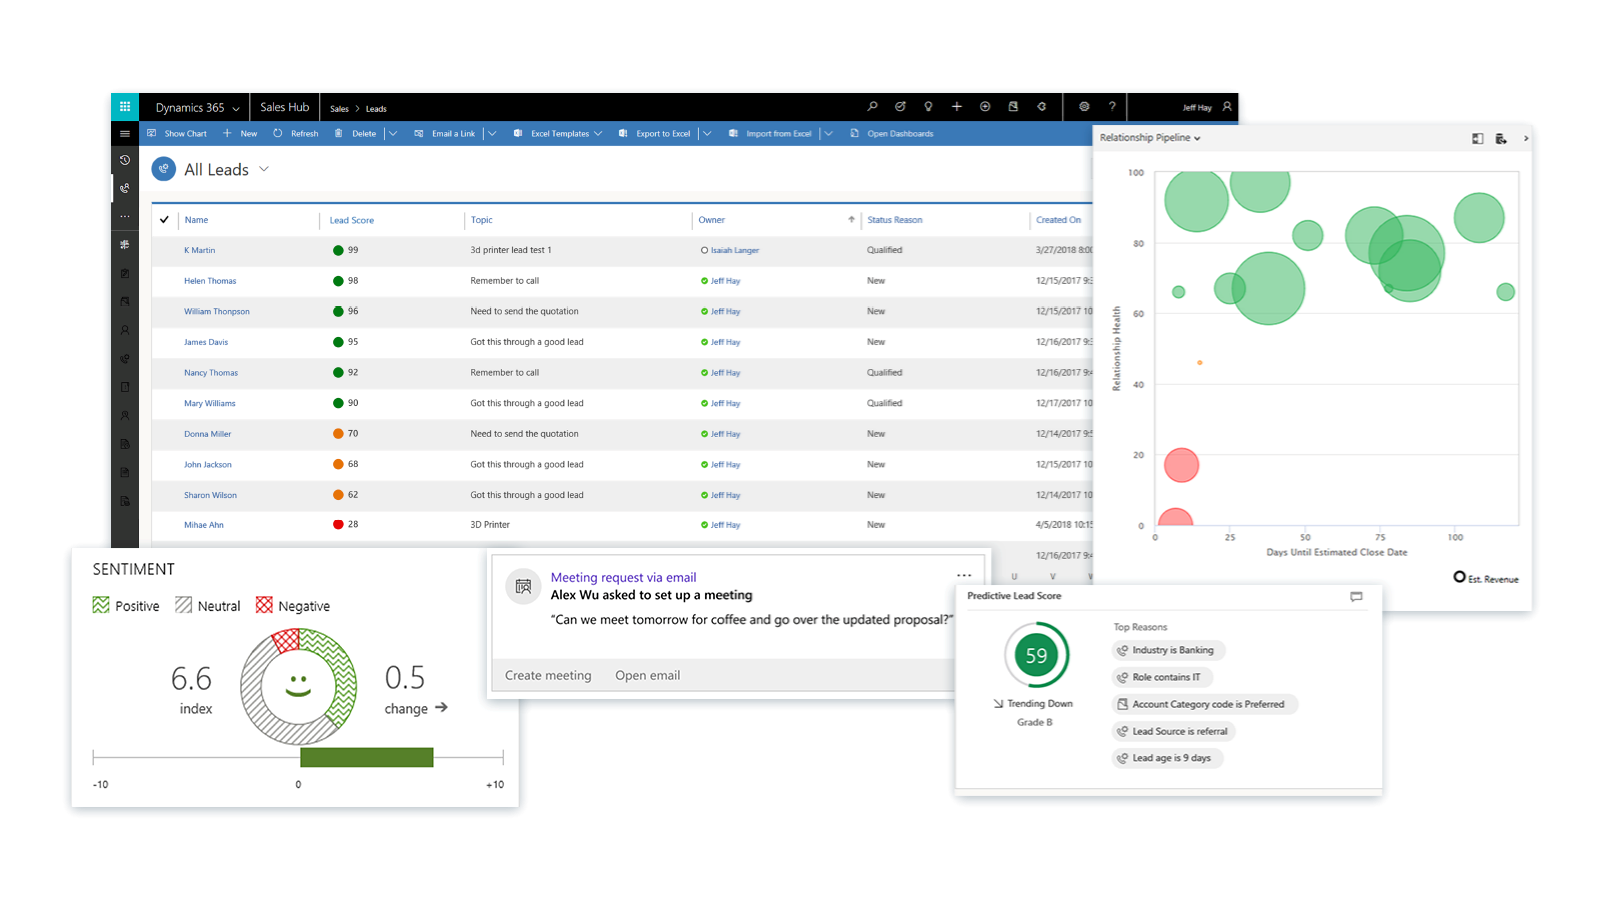The height and width of the screenshot is (900, 1600).
Task: Open the dashboards icon in left sidebar
Action: 125,244
